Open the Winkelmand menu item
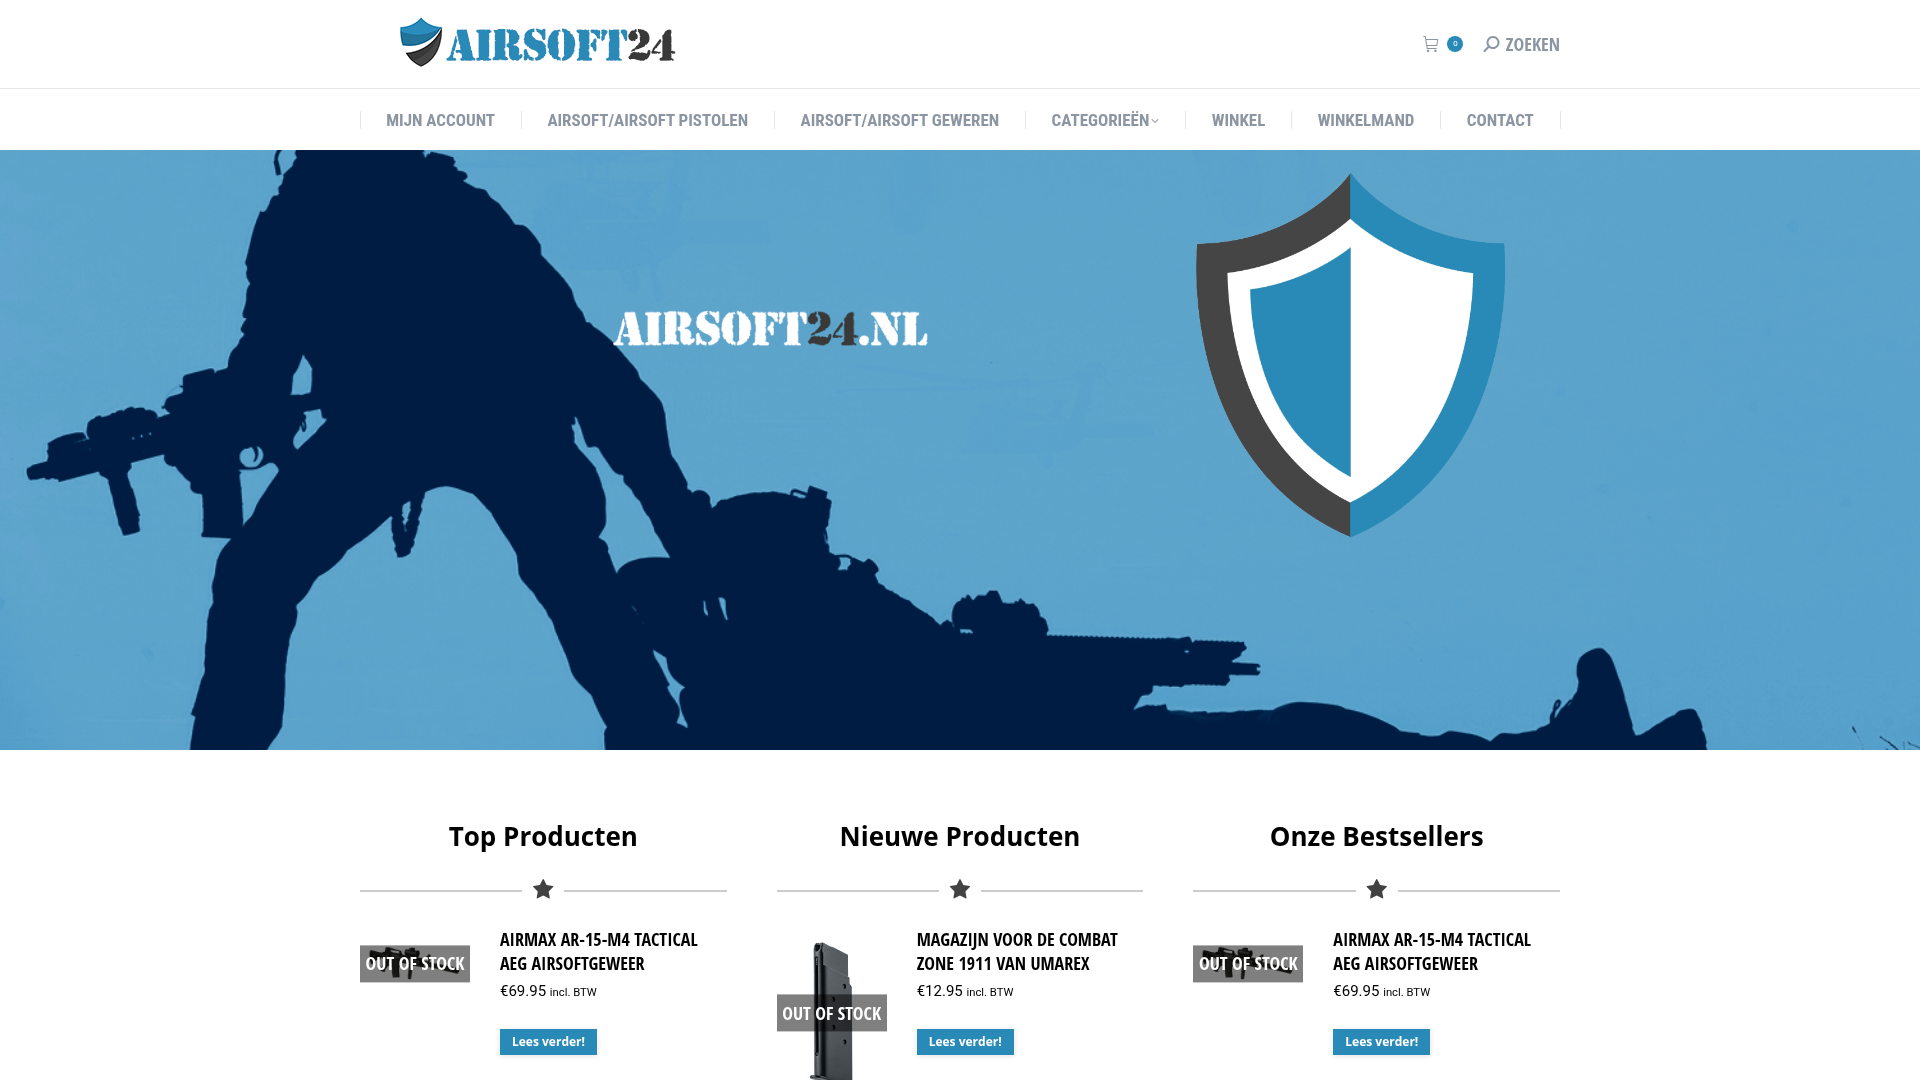This screenshot has height=1080, width=1920. 1365,120
